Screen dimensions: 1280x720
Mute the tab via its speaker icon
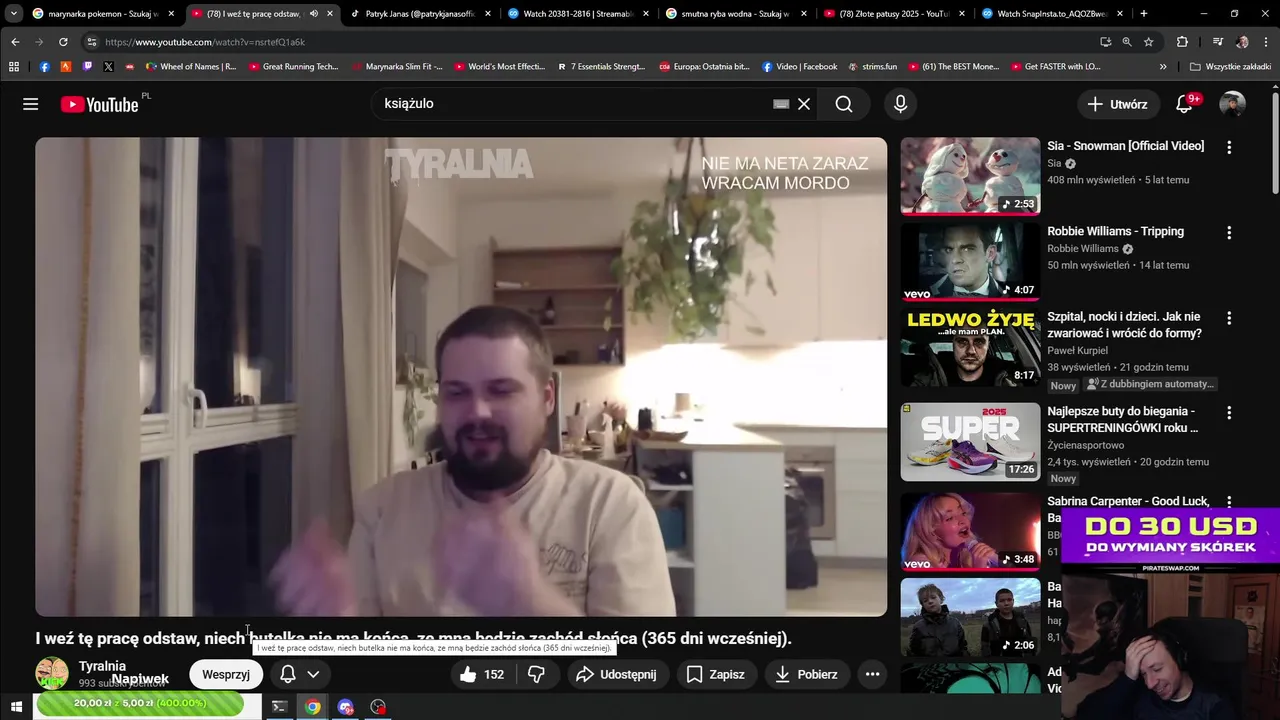coord(314,14)
